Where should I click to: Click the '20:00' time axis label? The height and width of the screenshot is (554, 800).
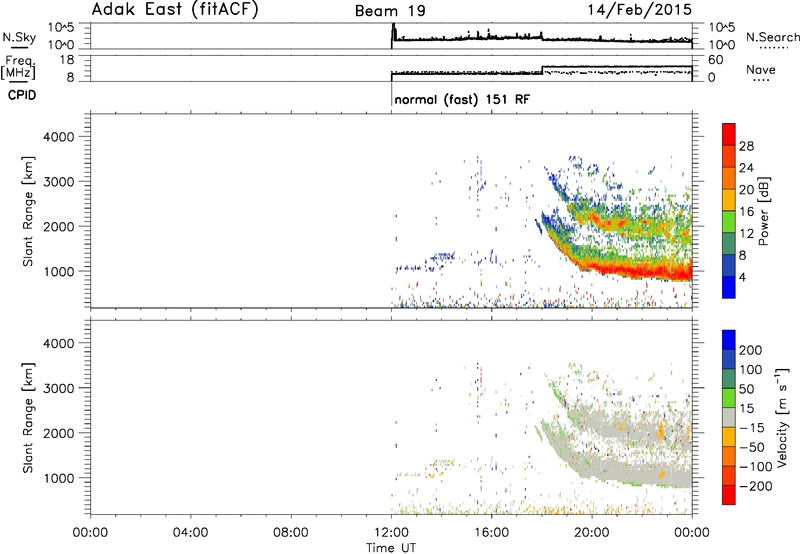[592, 533]
